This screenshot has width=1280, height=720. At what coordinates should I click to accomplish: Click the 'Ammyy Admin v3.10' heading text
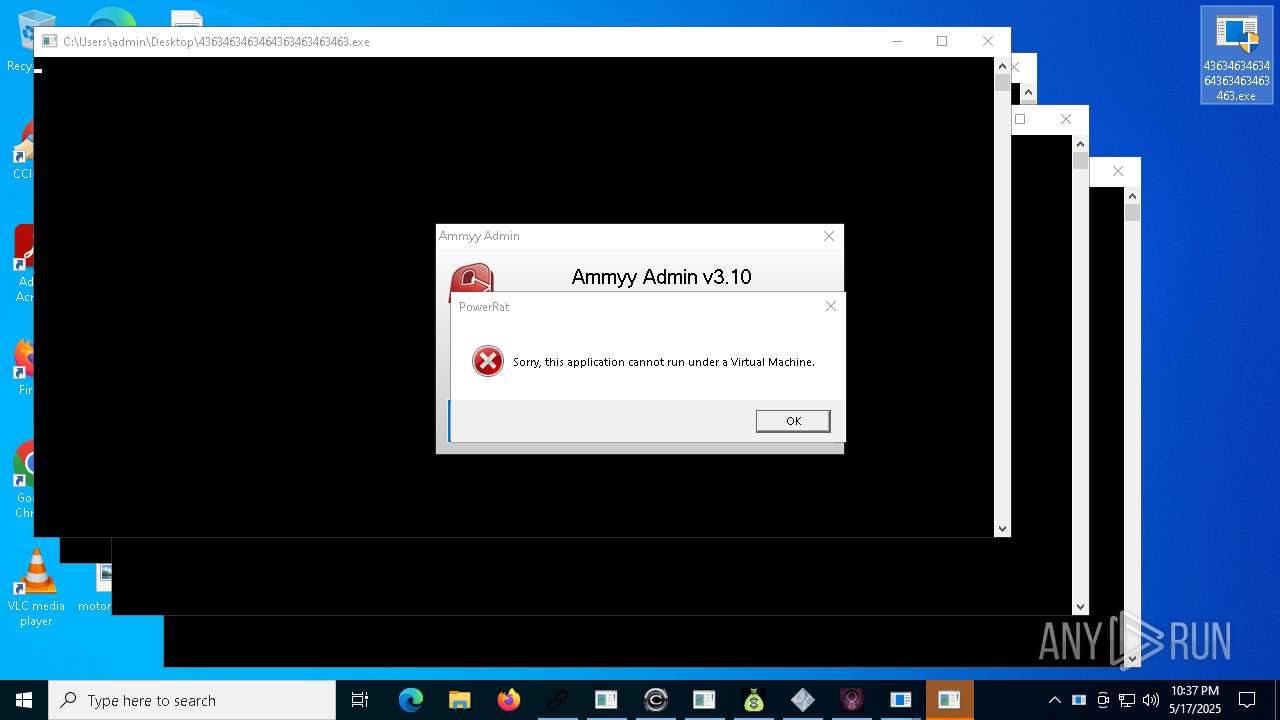click(661, 277)
